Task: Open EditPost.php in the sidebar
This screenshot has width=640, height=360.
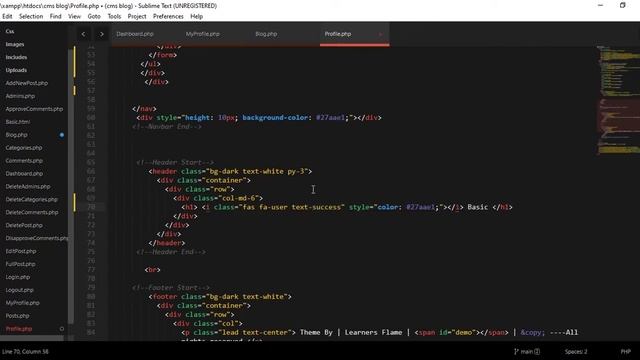Action: click(x=21, y=251)
